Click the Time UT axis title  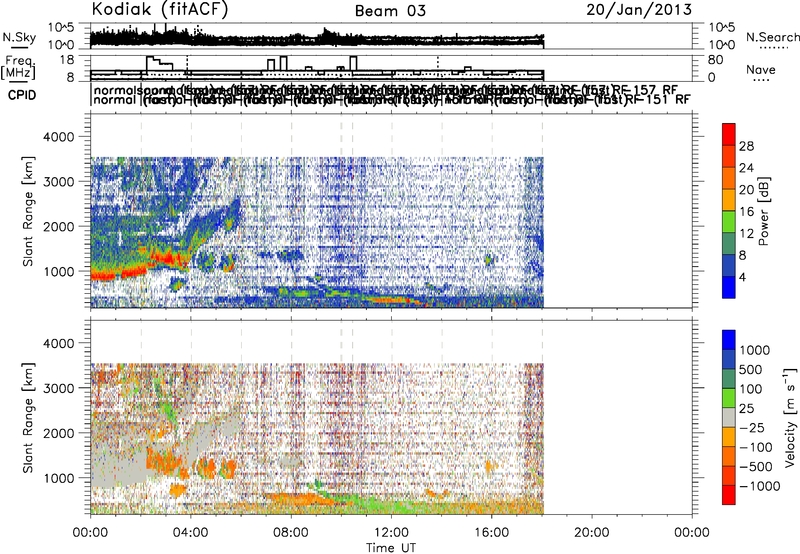pos(391,547)
